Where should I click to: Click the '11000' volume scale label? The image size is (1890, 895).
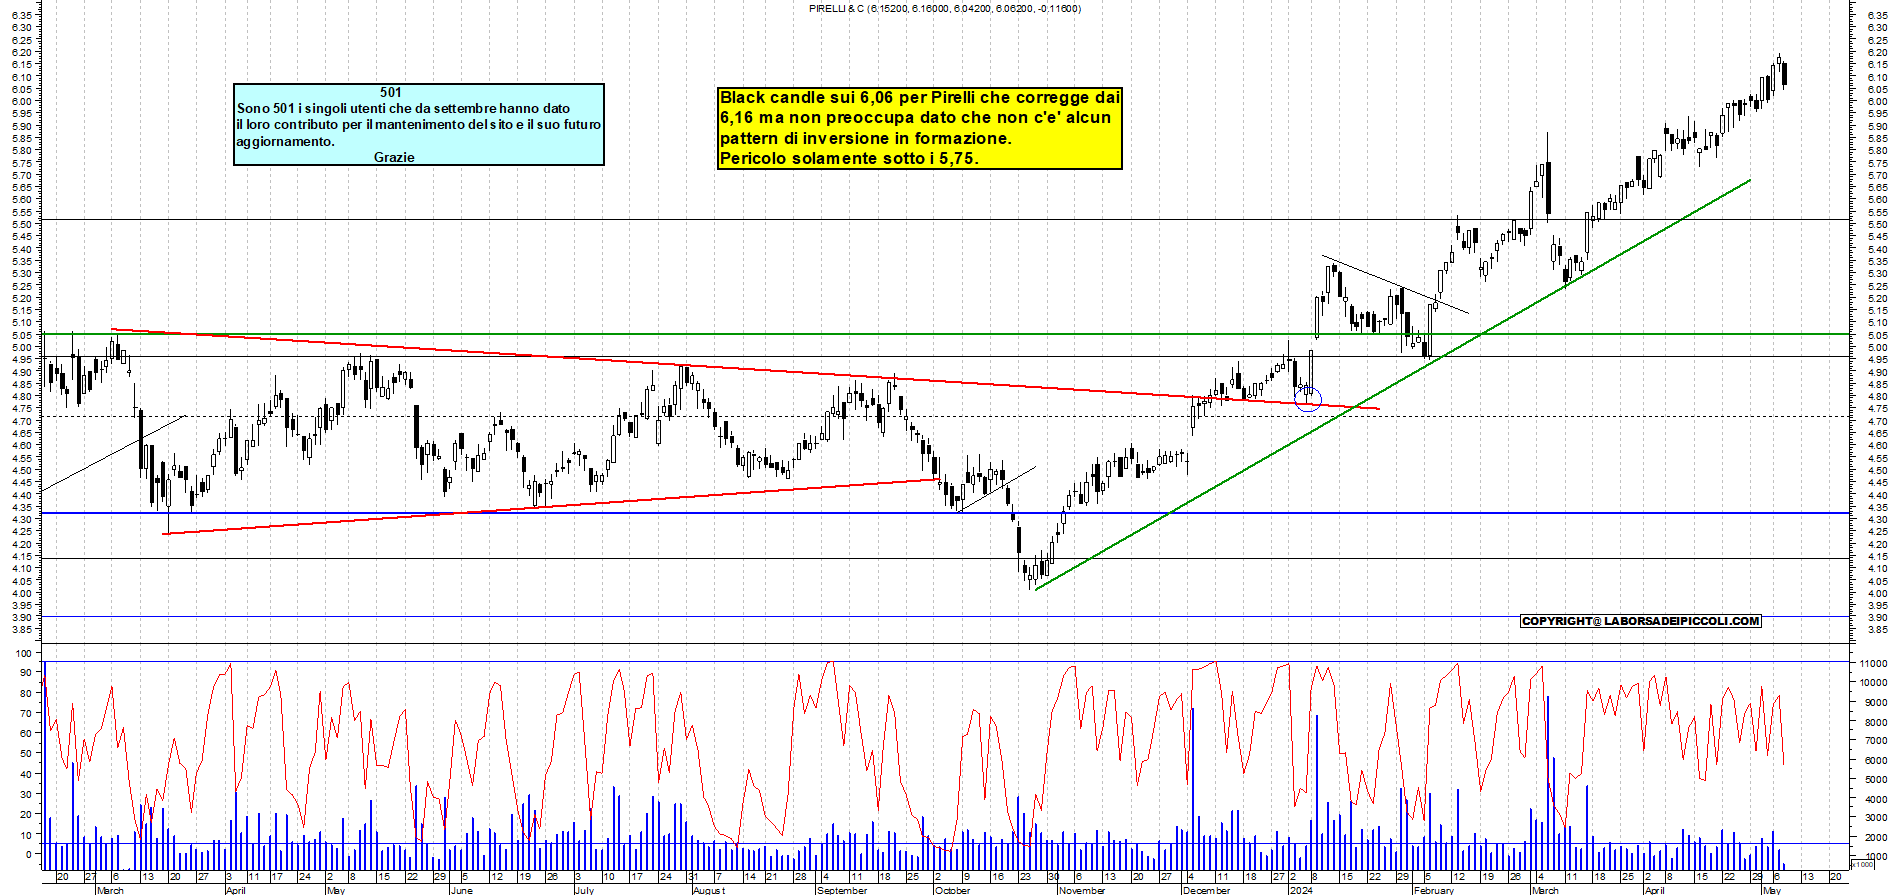tap(1873, 663)
